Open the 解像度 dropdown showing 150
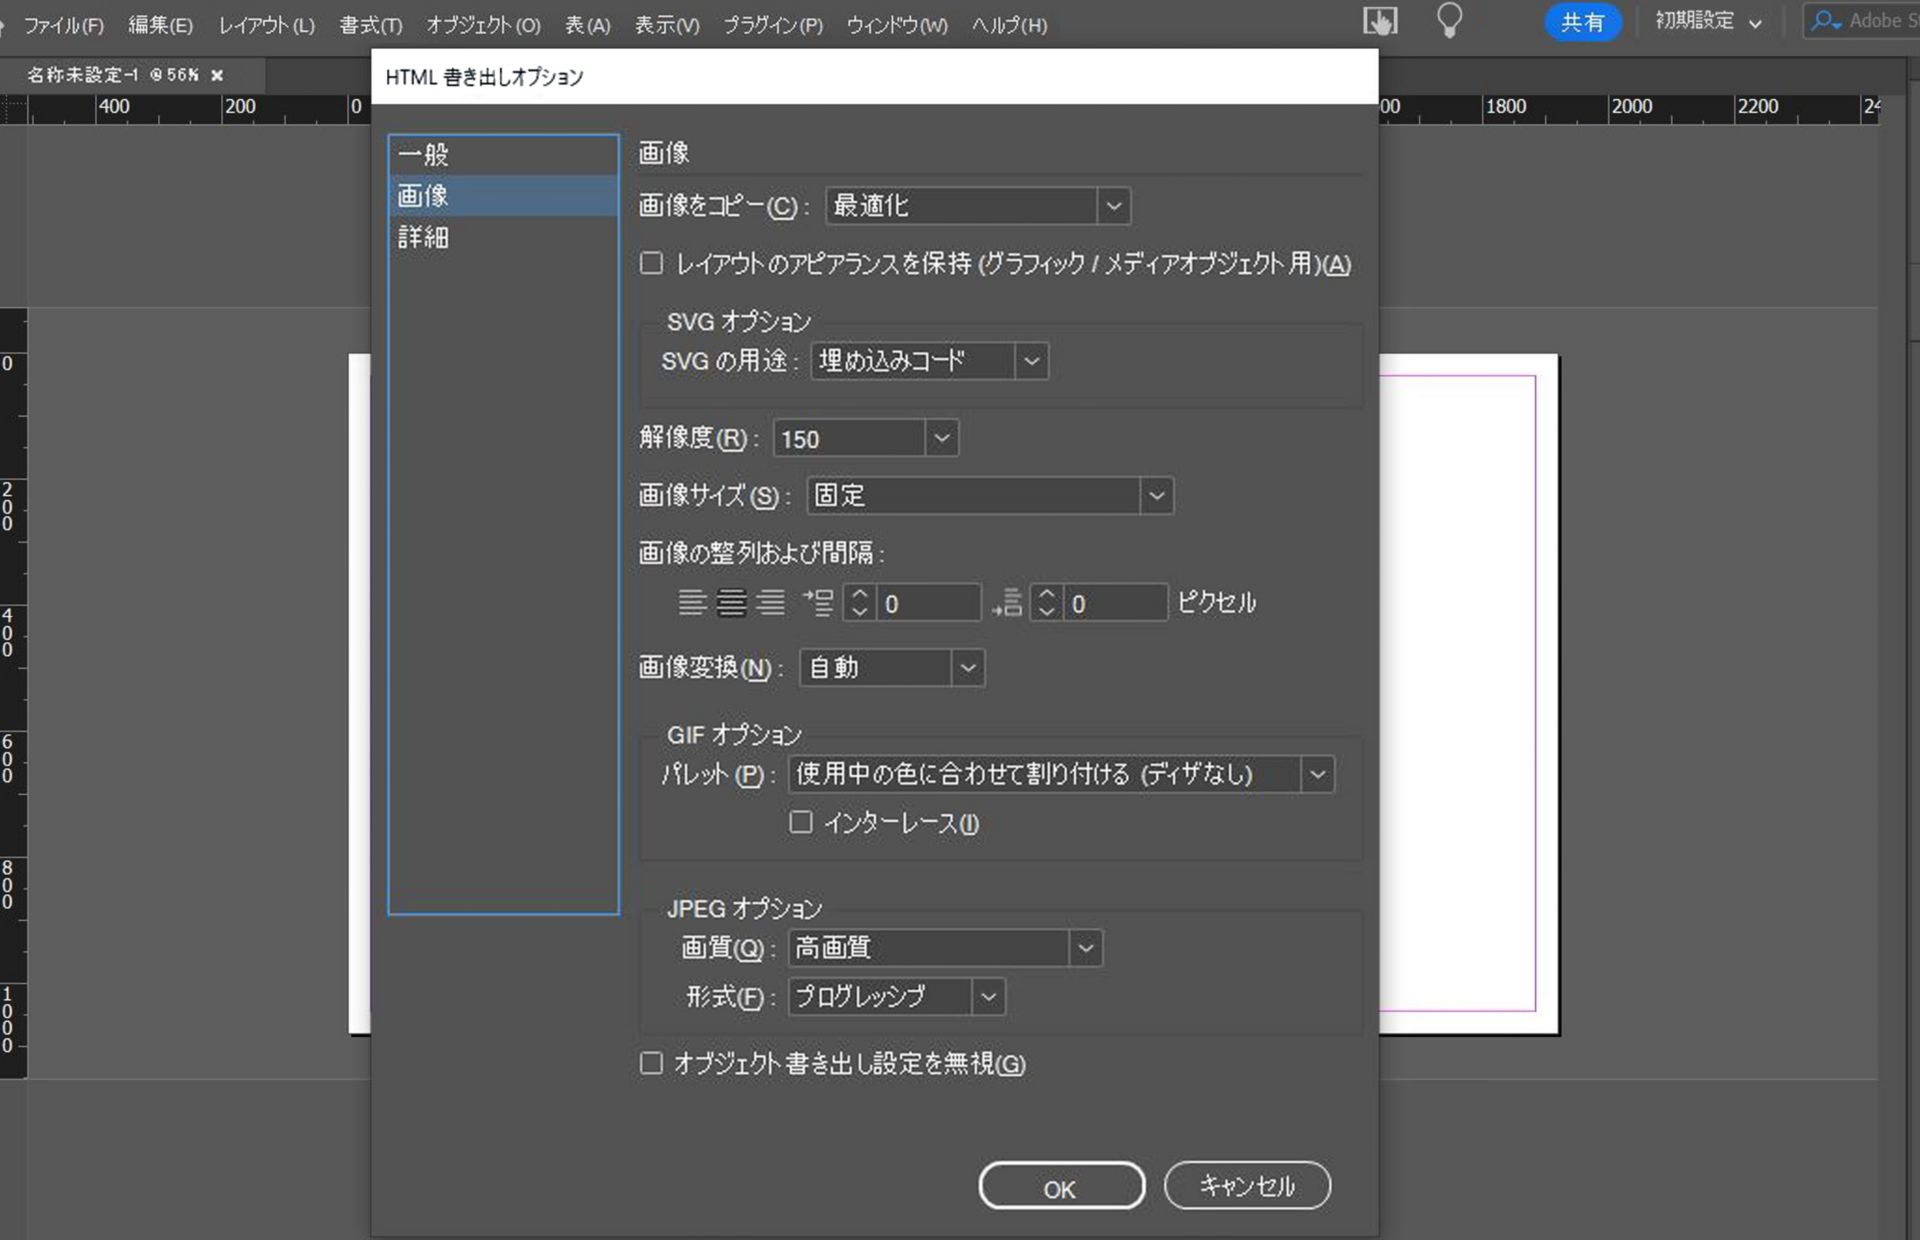Viewport: 1920px width, 1240px height. coord(941,438)
